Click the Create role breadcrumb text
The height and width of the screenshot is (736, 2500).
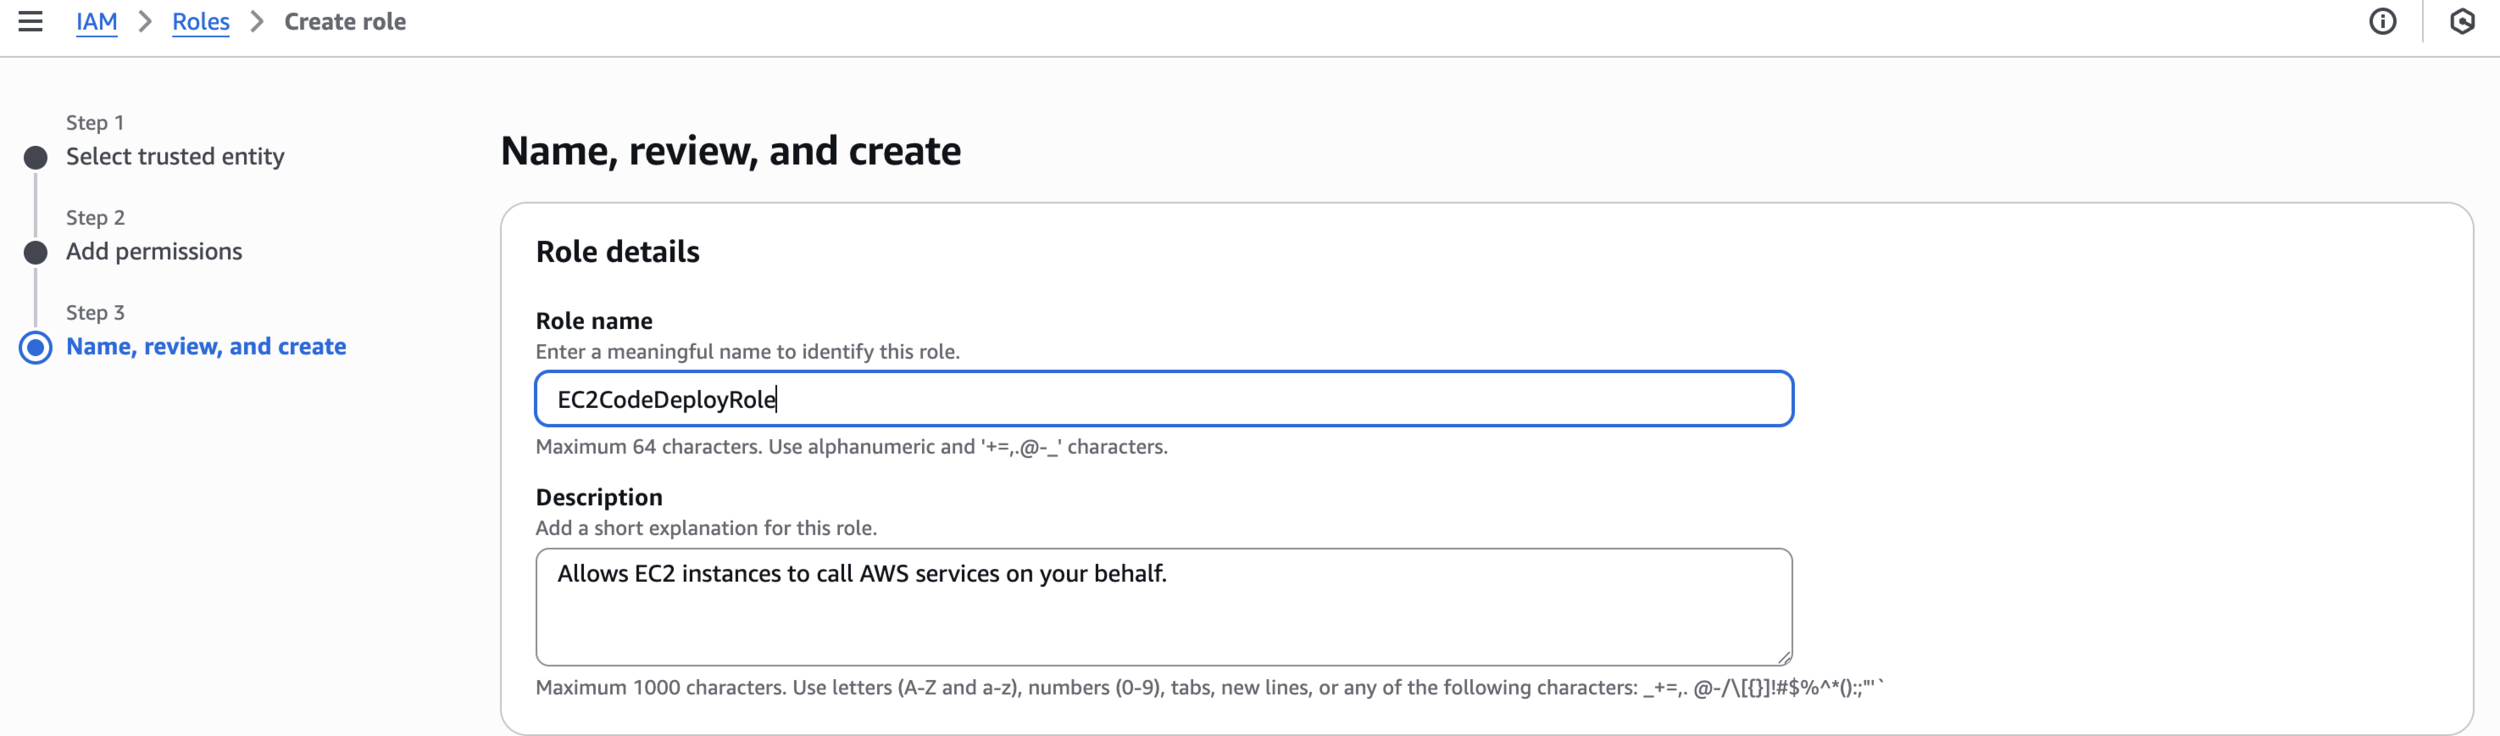tap(345, 21)
